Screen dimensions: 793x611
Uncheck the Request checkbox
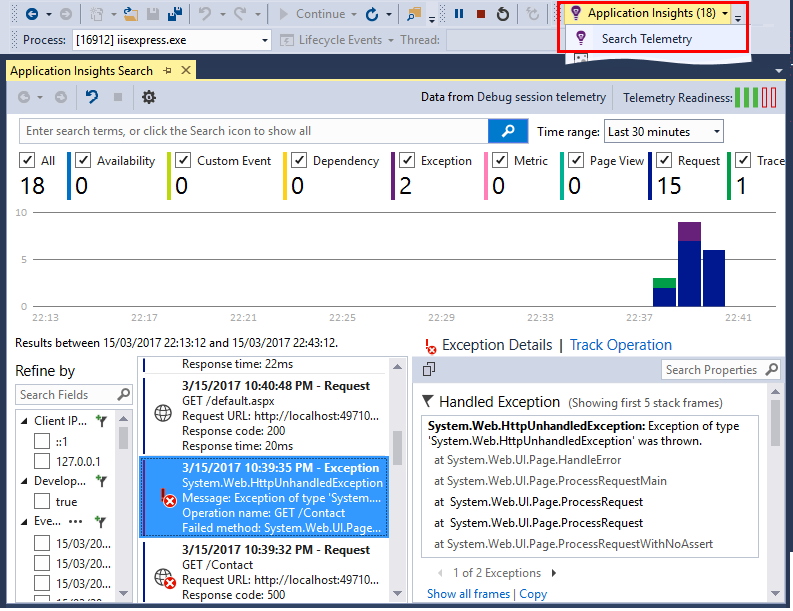pyautogui.click(x=664, y=160)
